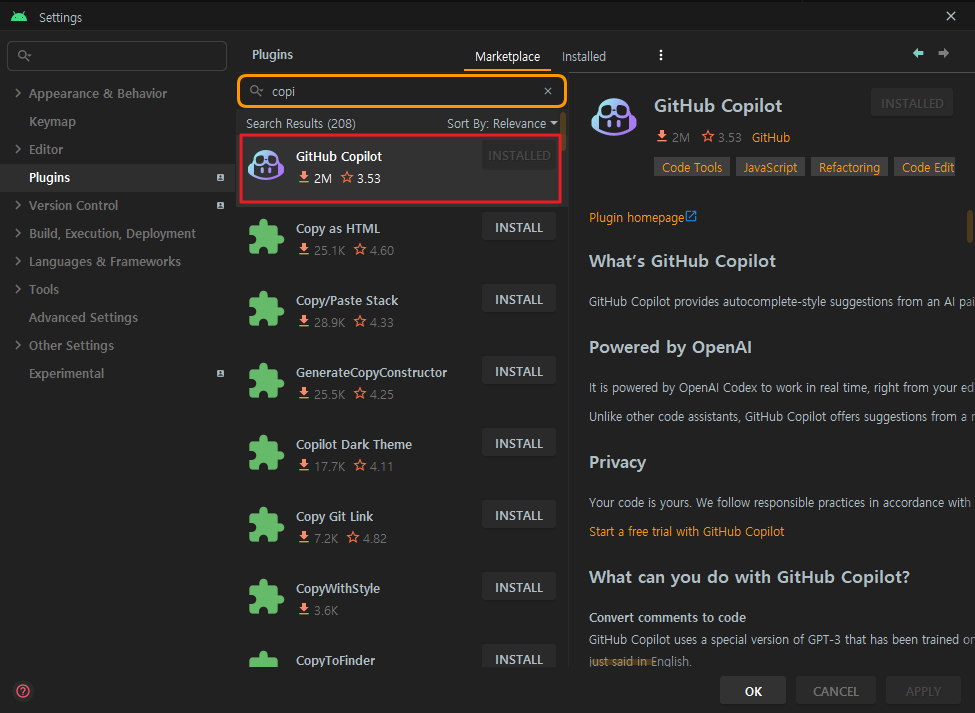Expand Build, Execution, Deployment node
The image size is (975, 713).
pos(18,233)
